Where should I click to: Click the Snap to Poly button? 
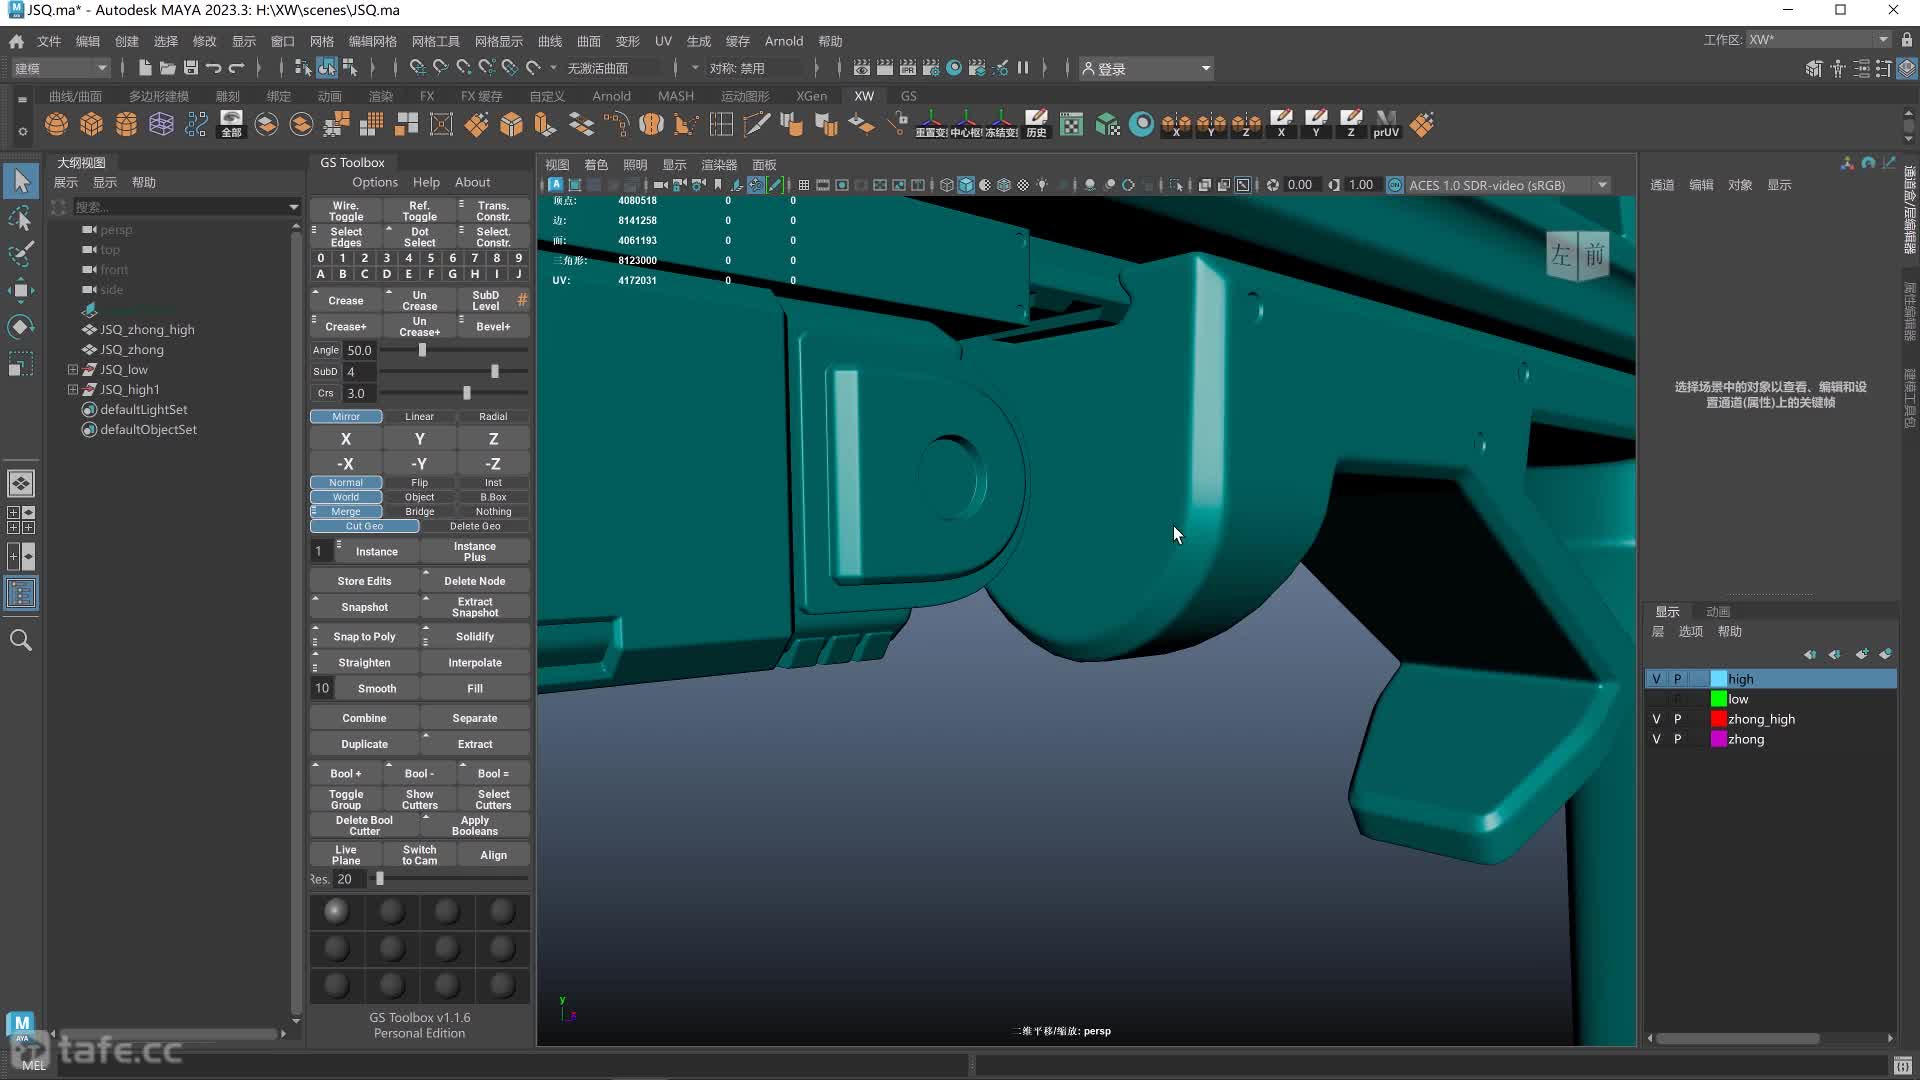pos(364,637)
